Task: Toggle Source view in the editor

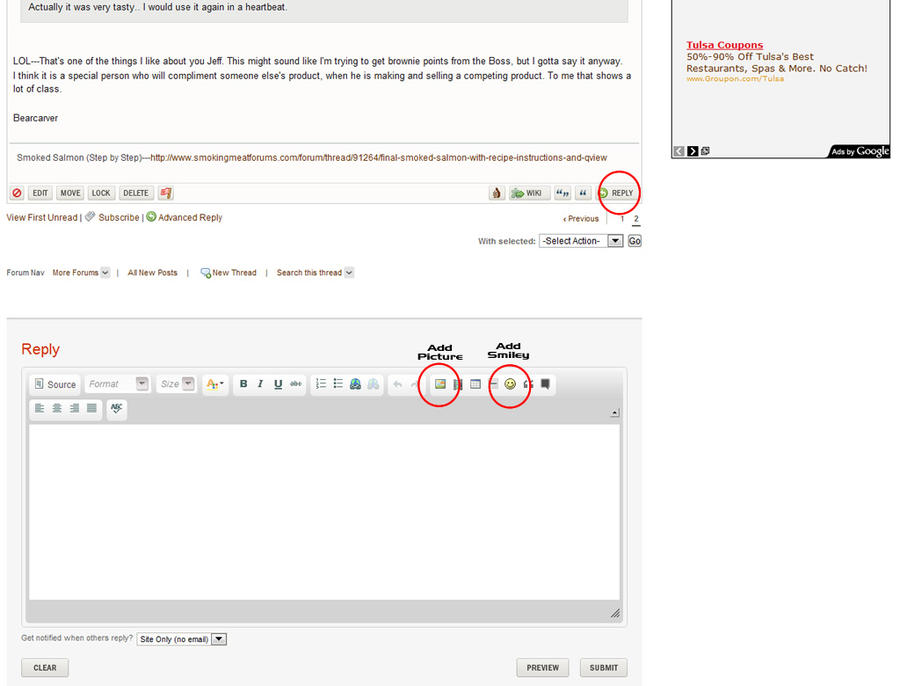Action: tap(55, 384)
